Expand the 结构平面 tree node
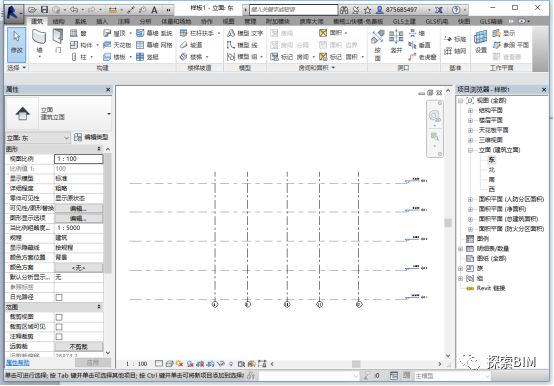Viewport: 554px width, 386px height. tap(470, 111)
